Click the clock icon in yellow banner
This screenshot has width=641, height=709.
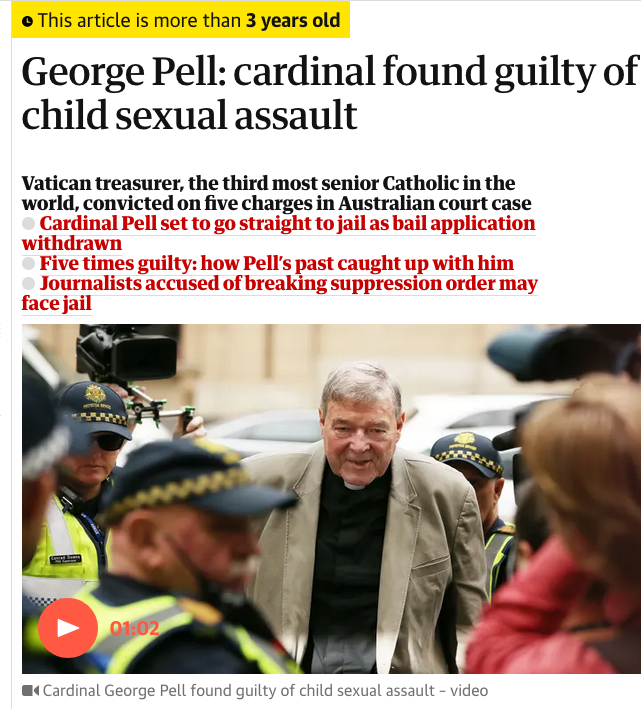coord(27,21)
